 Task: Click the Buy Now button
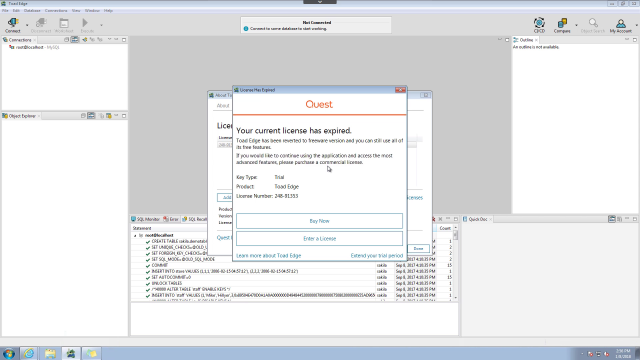[x=319, y=221]
